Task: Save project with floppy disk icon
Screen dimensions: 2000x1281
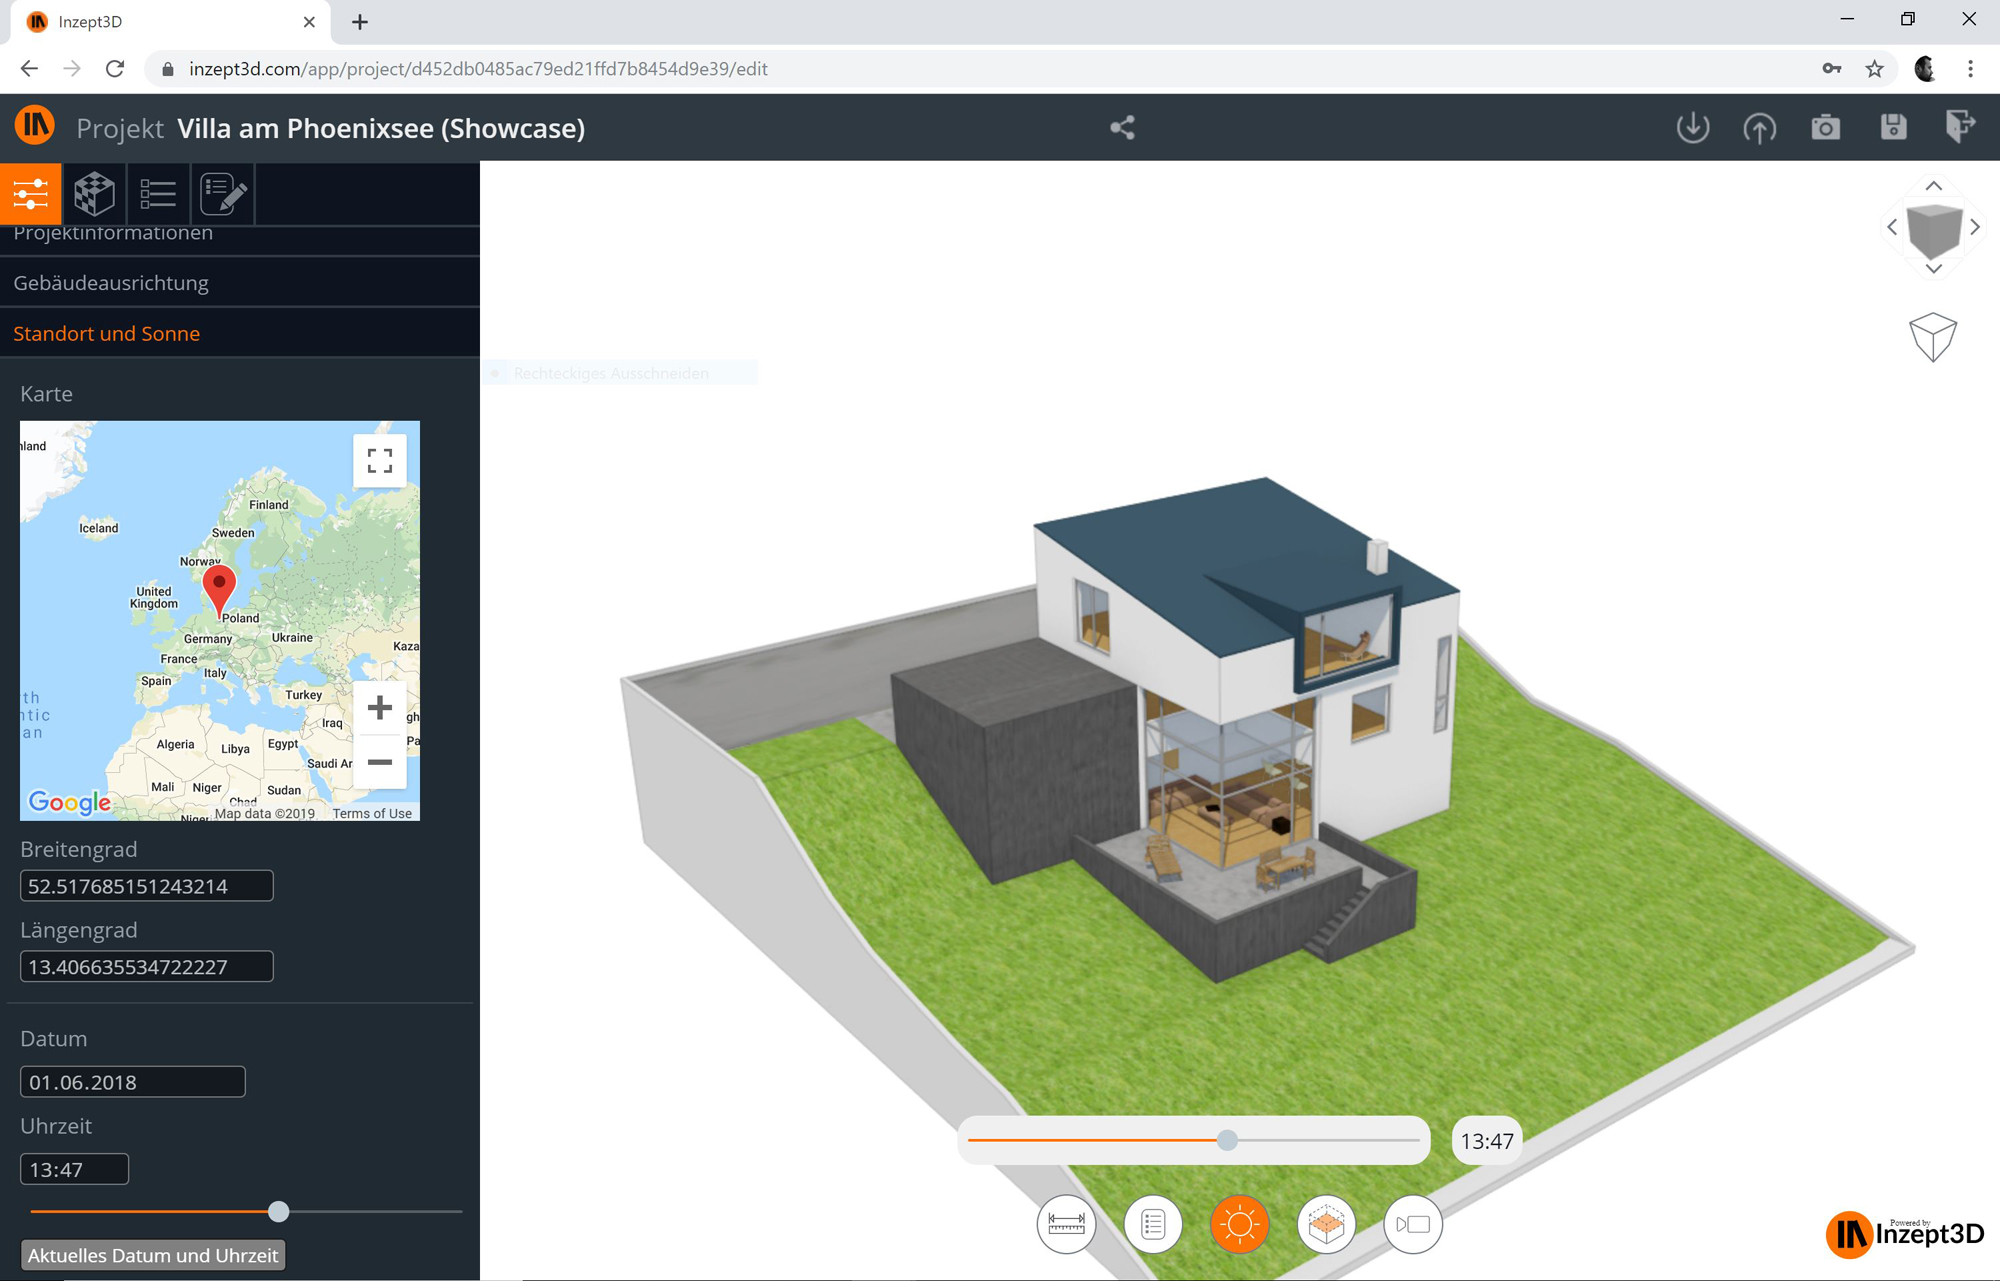Action: (x=1893, y=127)
